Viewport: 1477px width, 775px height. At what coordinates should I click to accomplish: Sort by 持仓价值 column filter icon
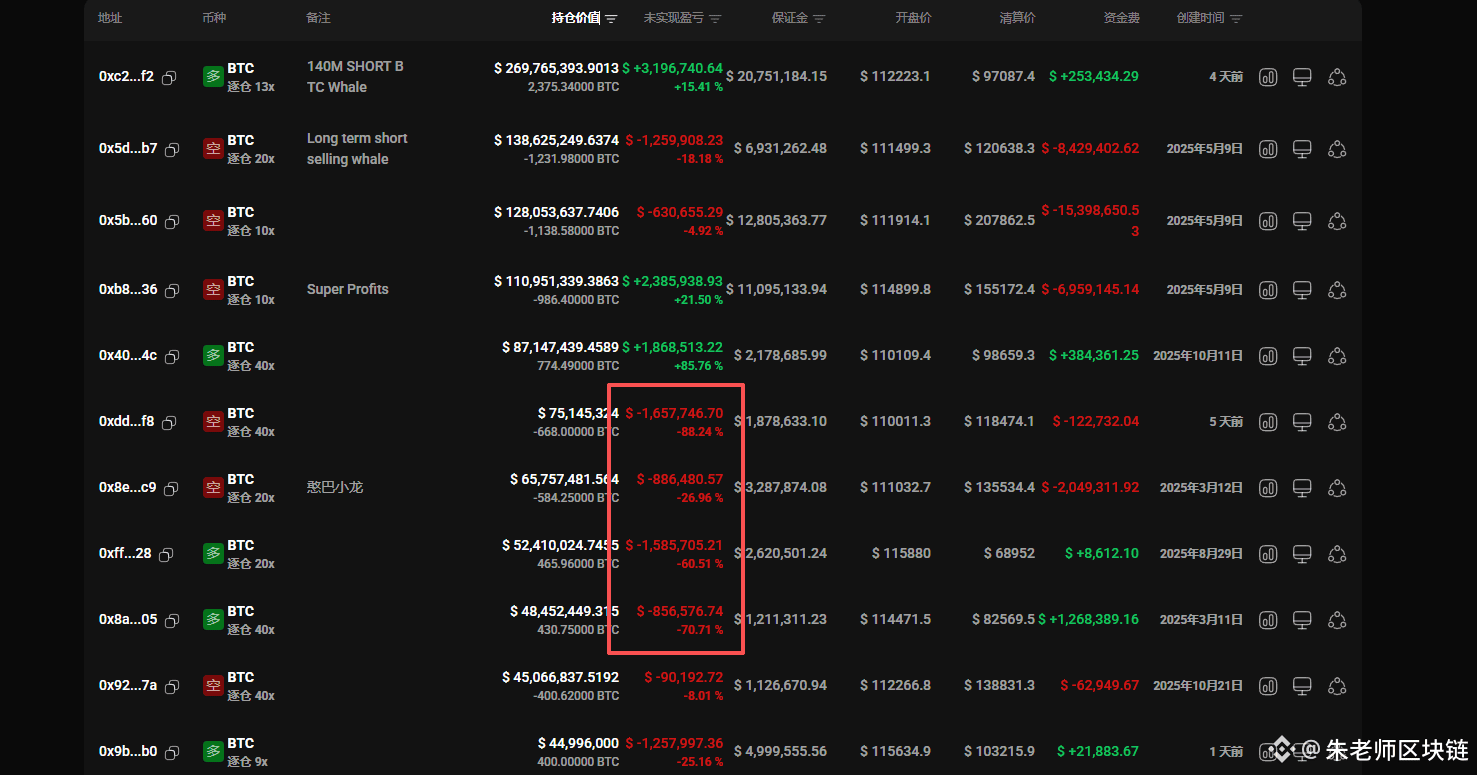(x=612, y=19)
